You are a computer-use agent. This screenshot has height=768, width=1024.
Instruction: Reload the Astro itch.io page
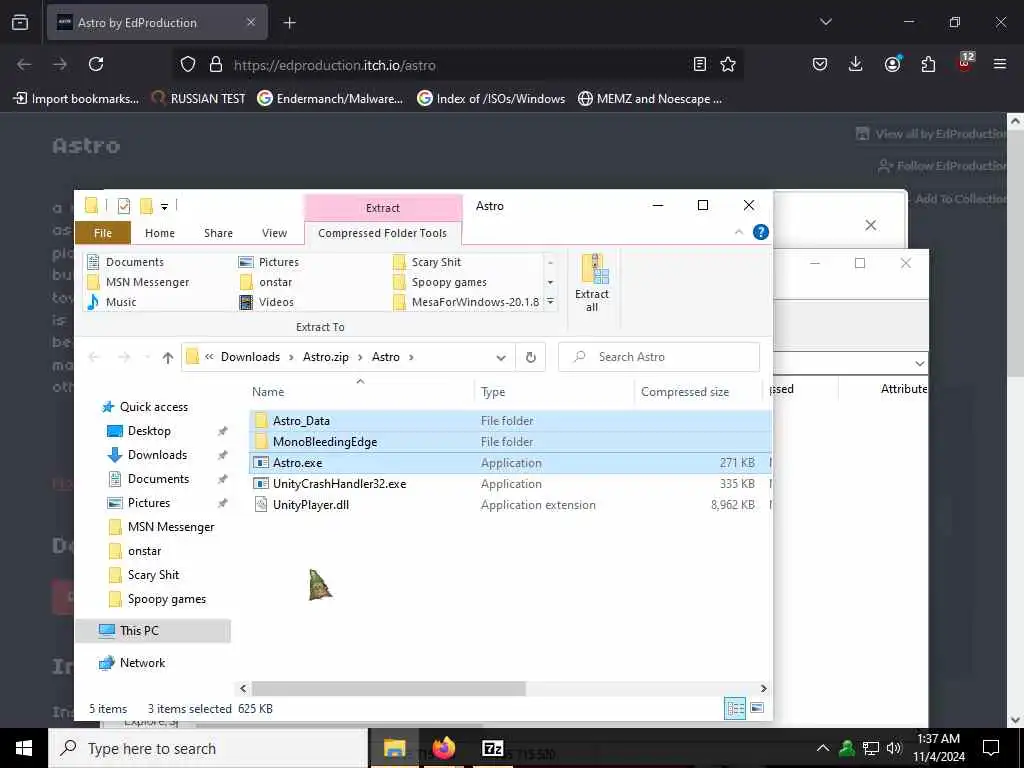[96, 64]
